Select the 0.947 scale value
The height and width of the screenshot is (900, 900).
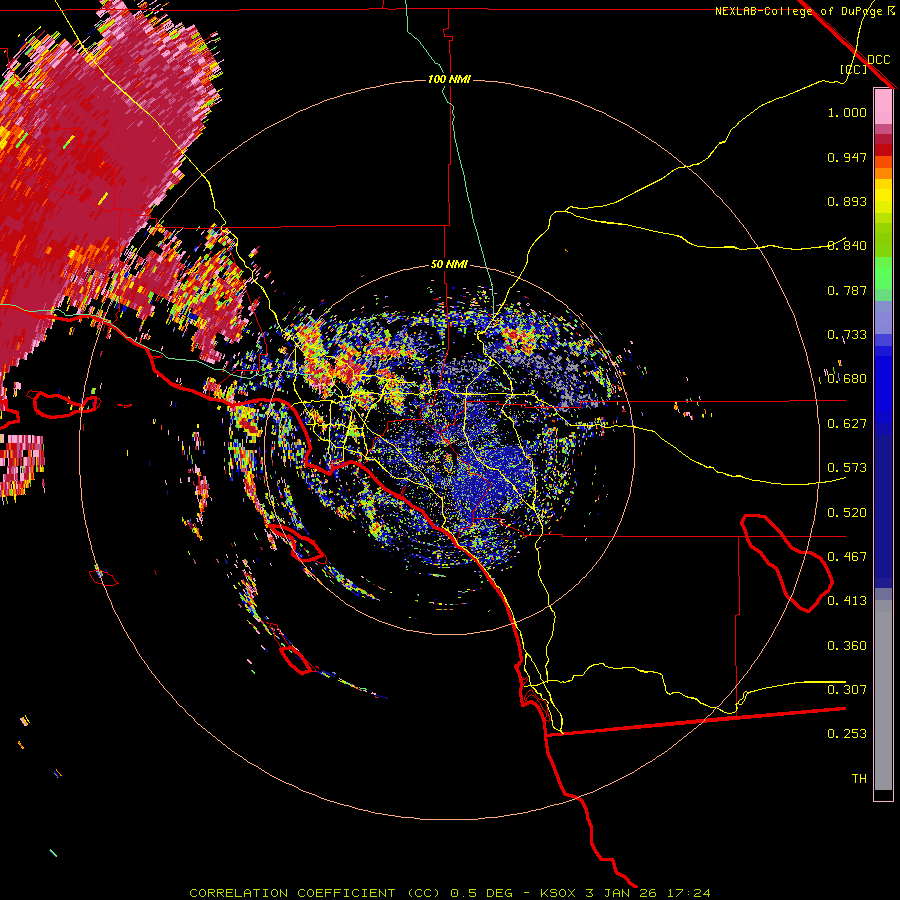[847, 157]
